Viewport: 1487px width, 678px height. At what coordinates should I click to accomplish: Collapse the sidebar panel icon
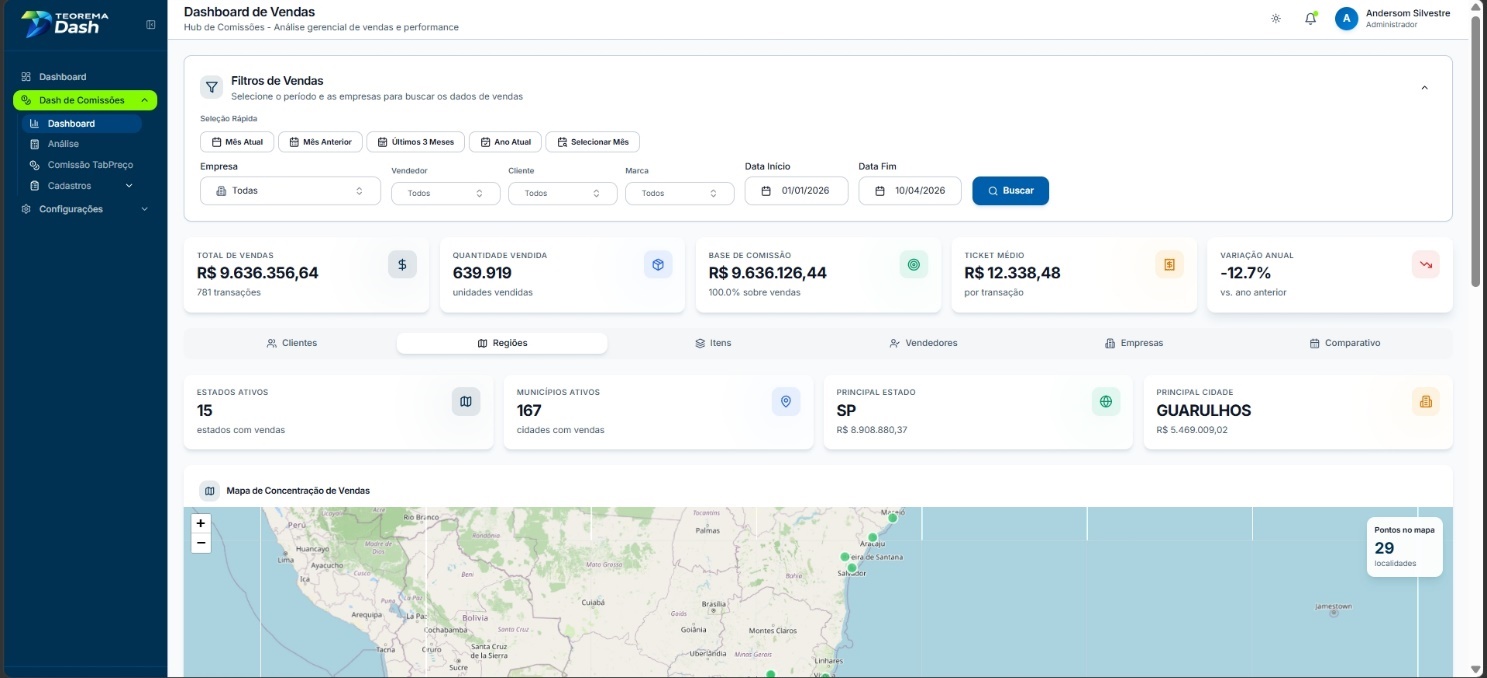151,24
